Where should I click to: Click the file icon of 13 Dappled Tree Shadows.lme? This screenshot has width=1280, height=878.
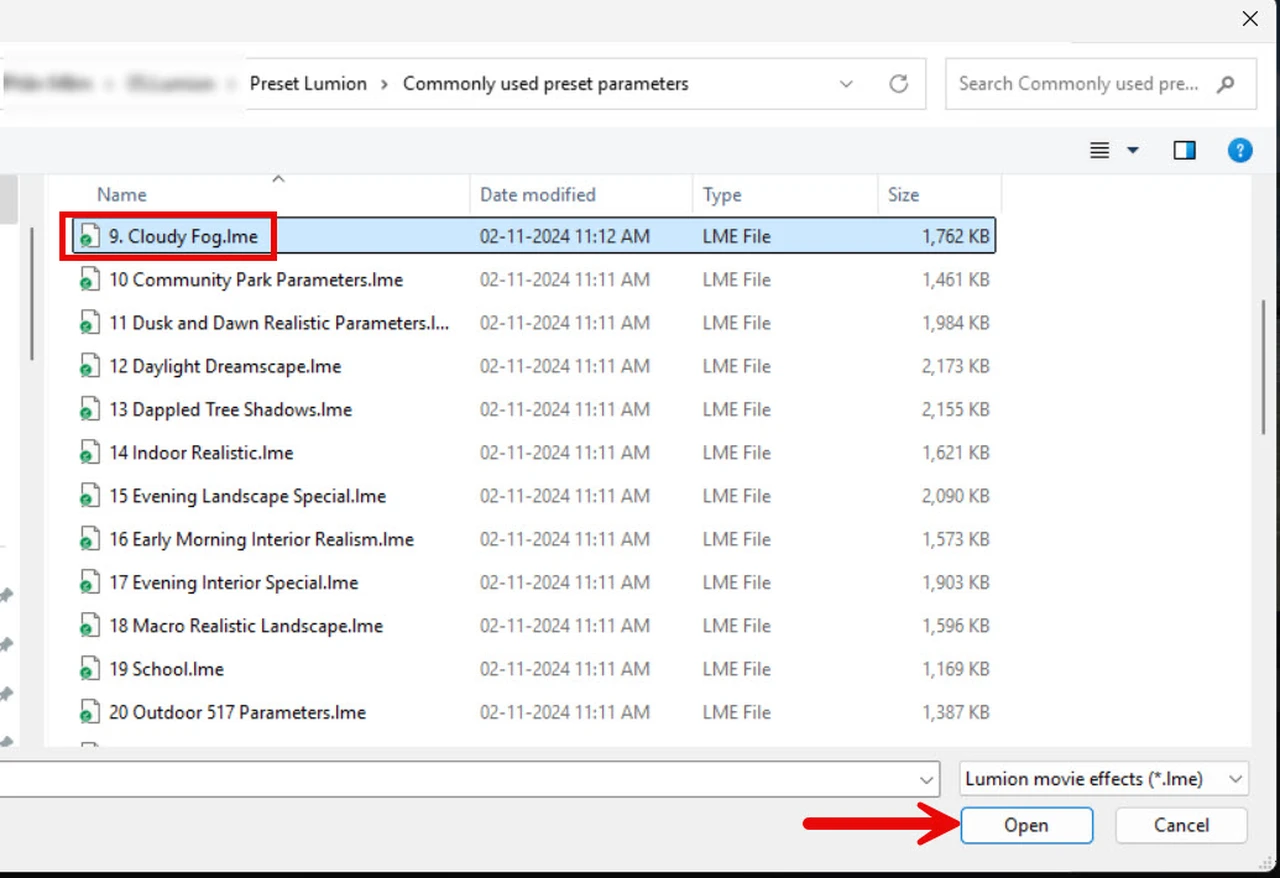(89, 409)
